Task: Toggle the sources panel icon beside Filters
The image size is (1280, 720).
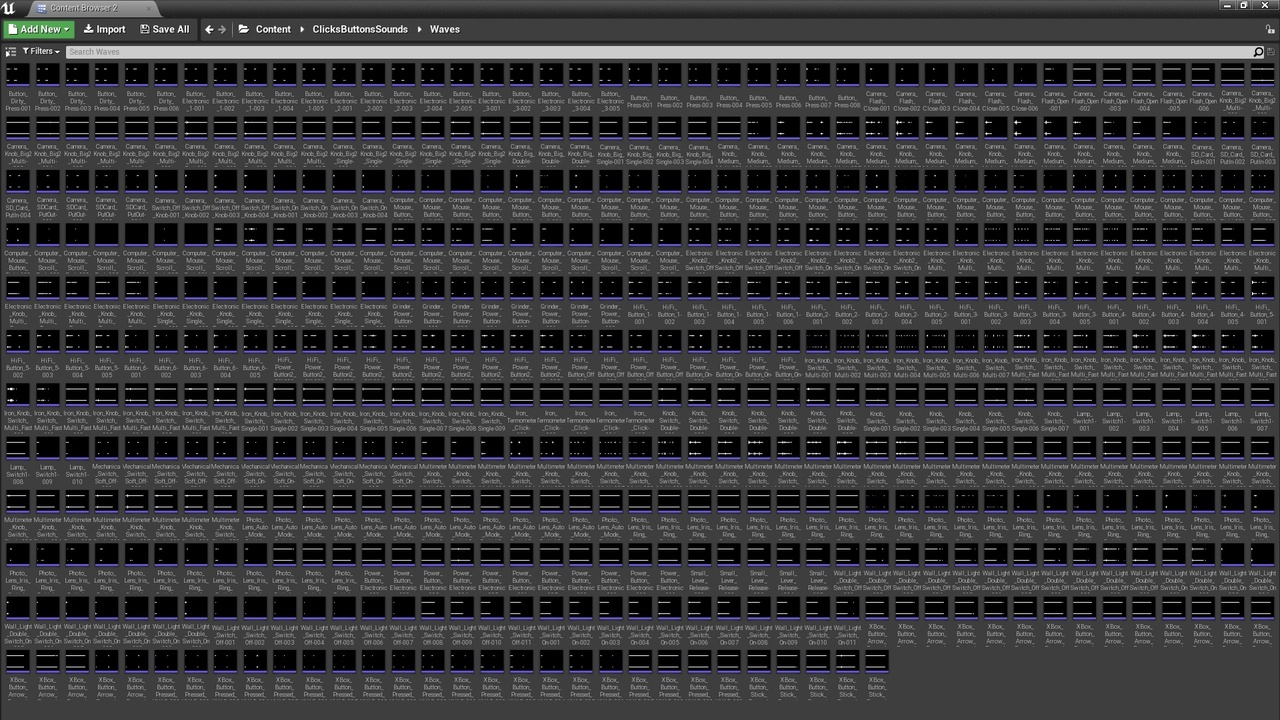Action: point(11,51)
